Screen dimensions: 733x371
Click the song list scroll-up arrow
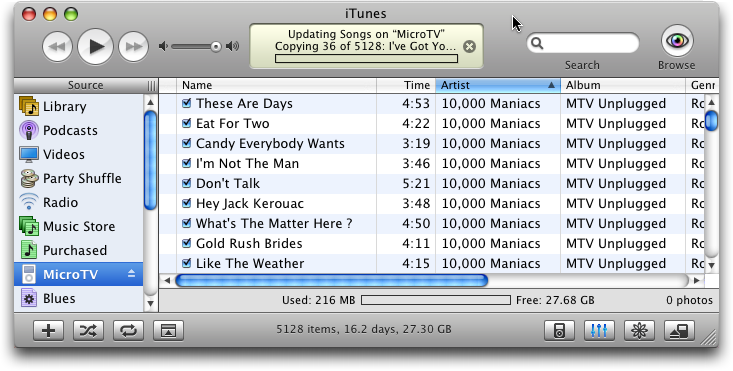tap(711, 102)
